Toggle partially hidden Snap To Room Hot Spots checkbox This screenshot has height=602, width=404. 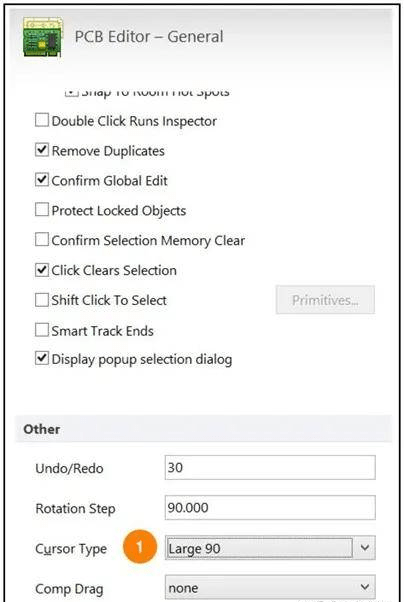pos(71,93)
